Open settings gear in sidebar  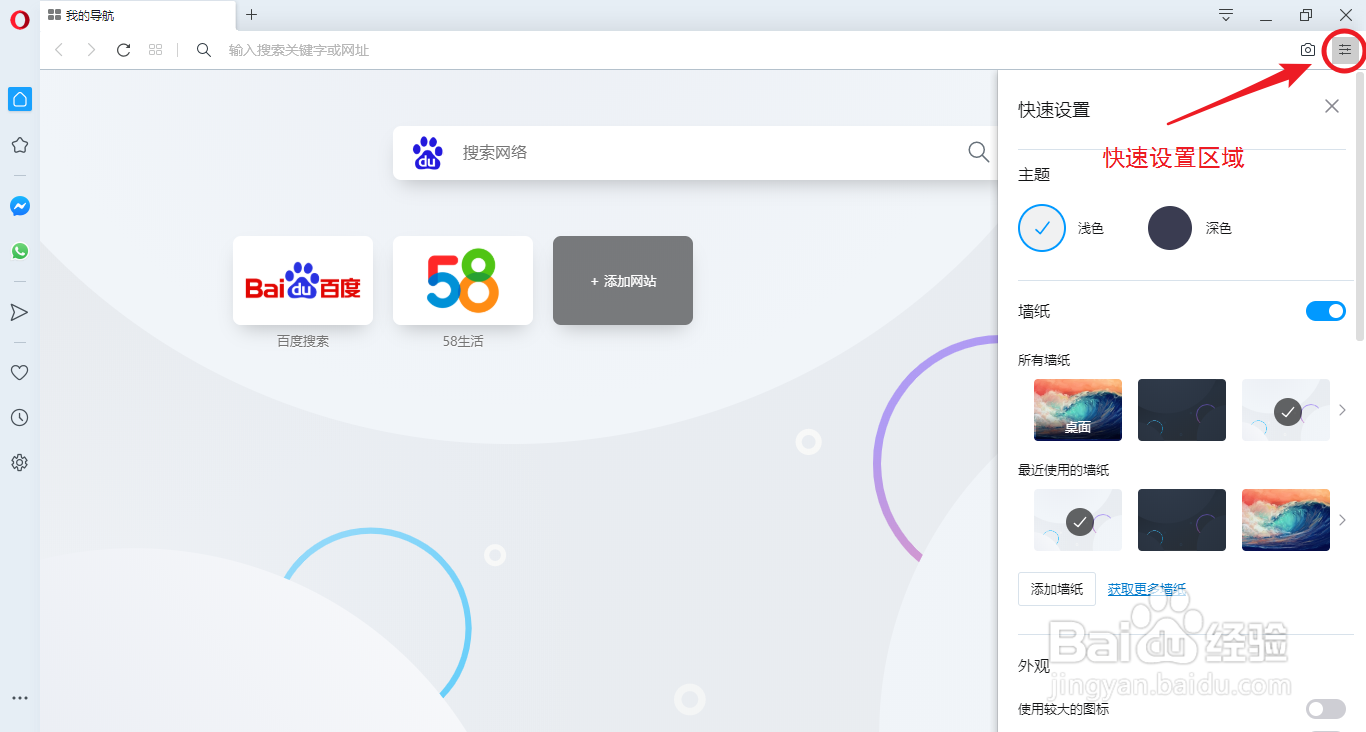point(19,462)
